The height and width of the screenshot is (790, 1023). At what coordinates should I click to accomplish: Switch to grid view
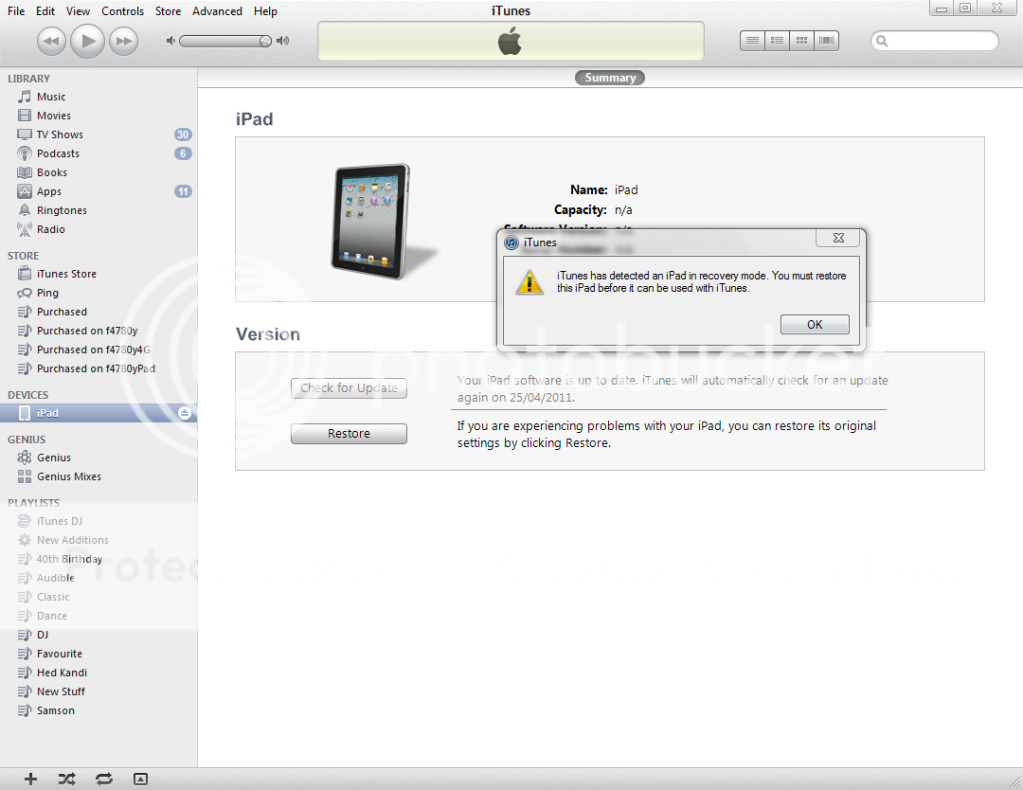pyautogui.click(x=801, y=41)
